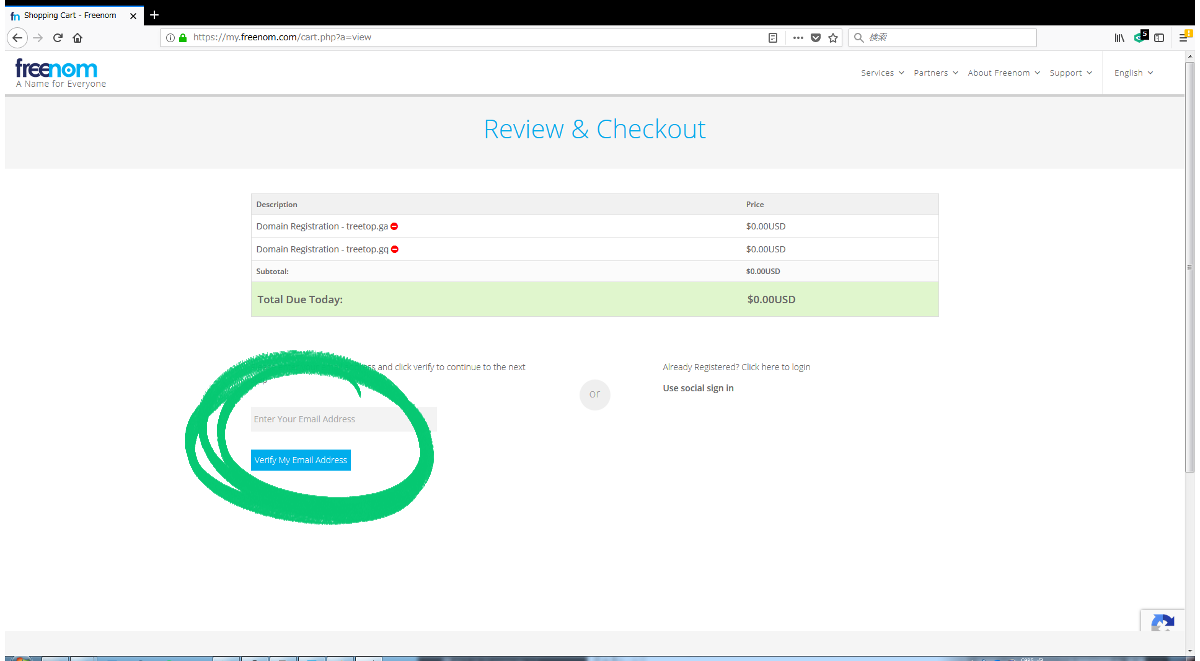Click the Total Due Today label
This screenshot has height=661, width=1200.
[x=300, y=299]
